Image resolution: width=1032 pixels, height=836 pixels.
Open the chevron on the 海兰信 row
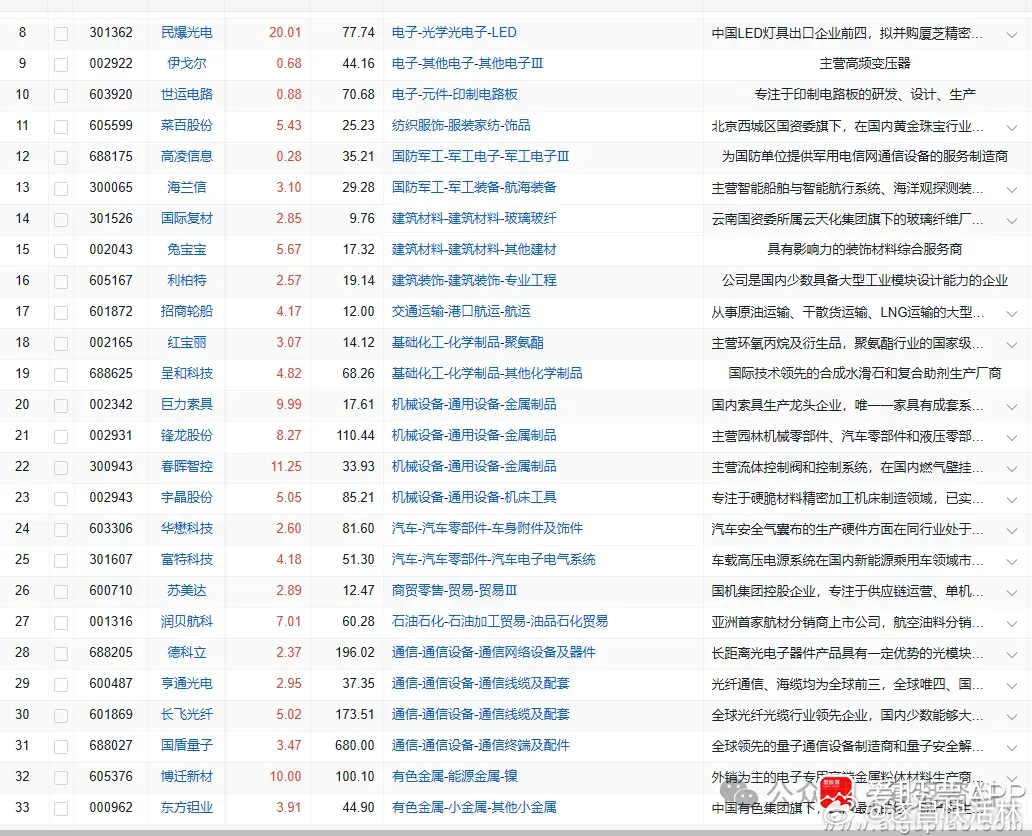1012,187
